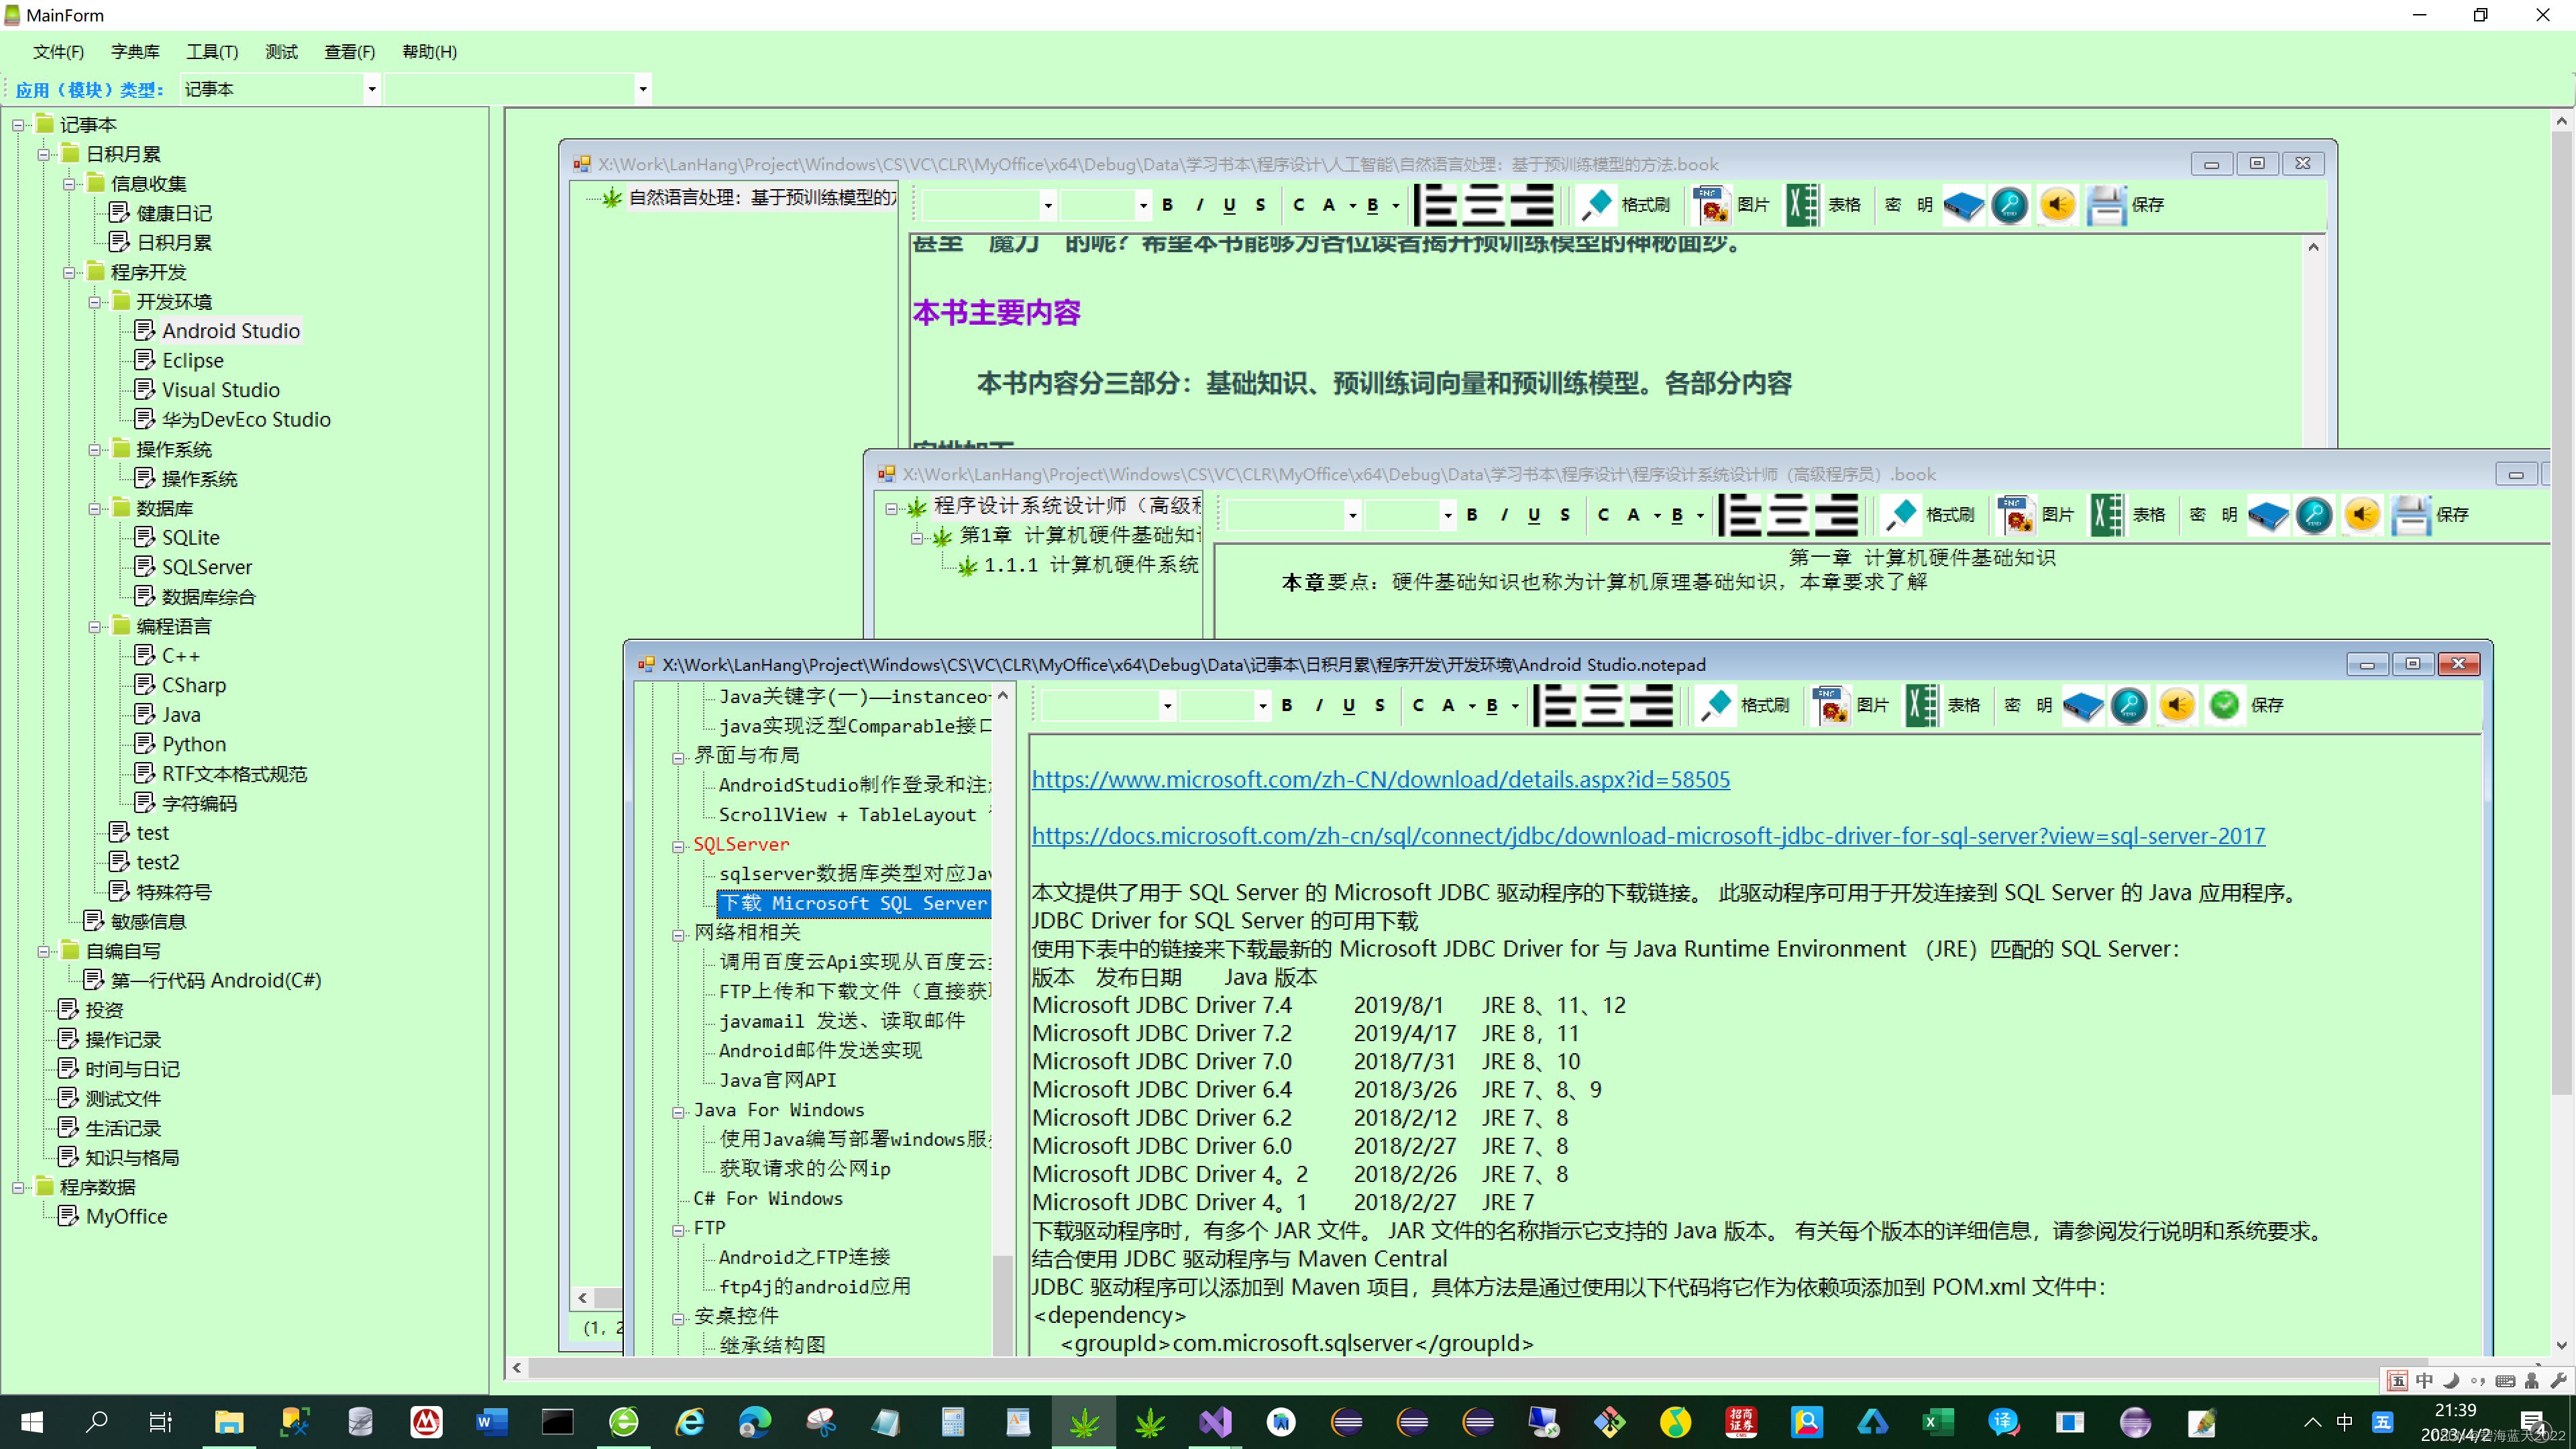The width and height of the screenshot is (2576, 1449).
Task: Click Excel table icon in Android Studio.notepad toolbar
Action: pos(1921,705)
